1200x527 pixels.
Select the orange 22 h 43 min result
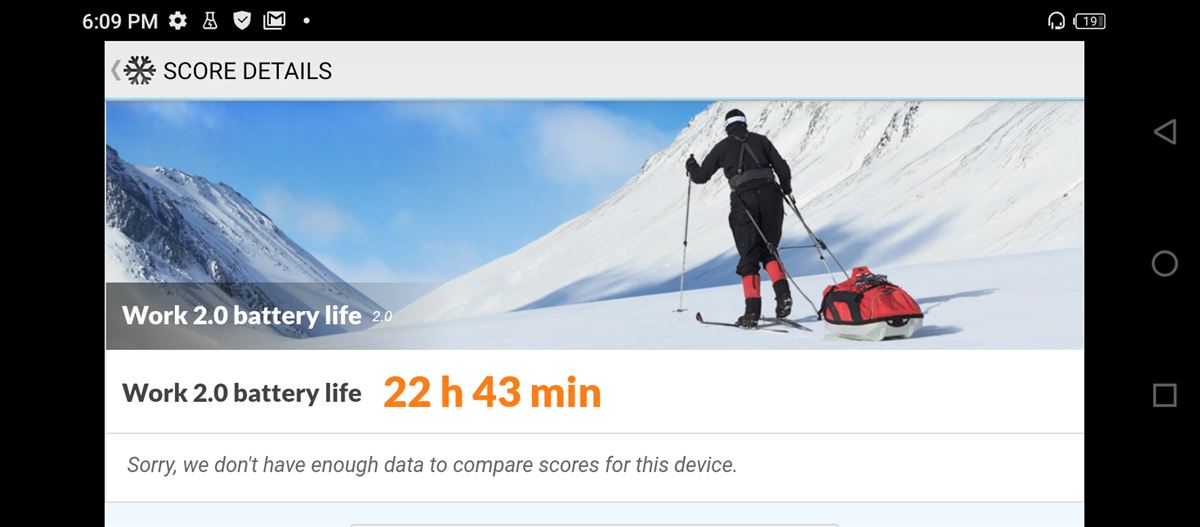coord(492,393)
